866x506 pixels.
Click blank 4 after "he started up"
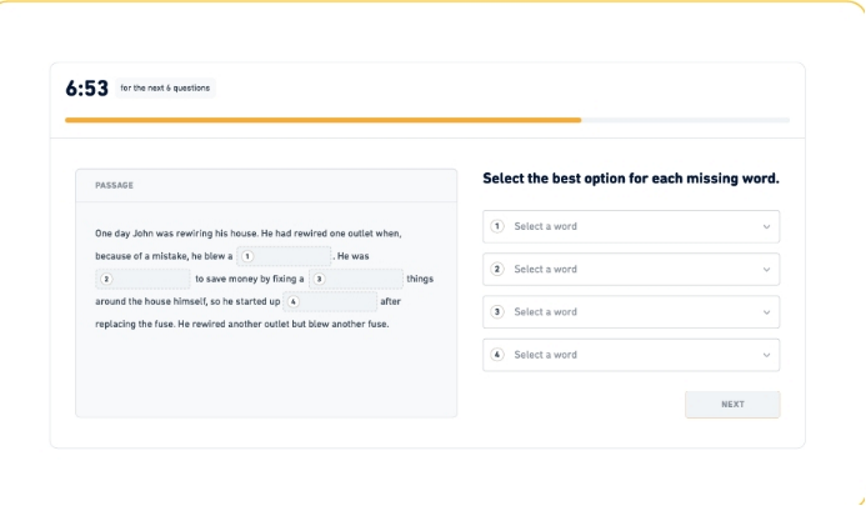pos(330,301)
